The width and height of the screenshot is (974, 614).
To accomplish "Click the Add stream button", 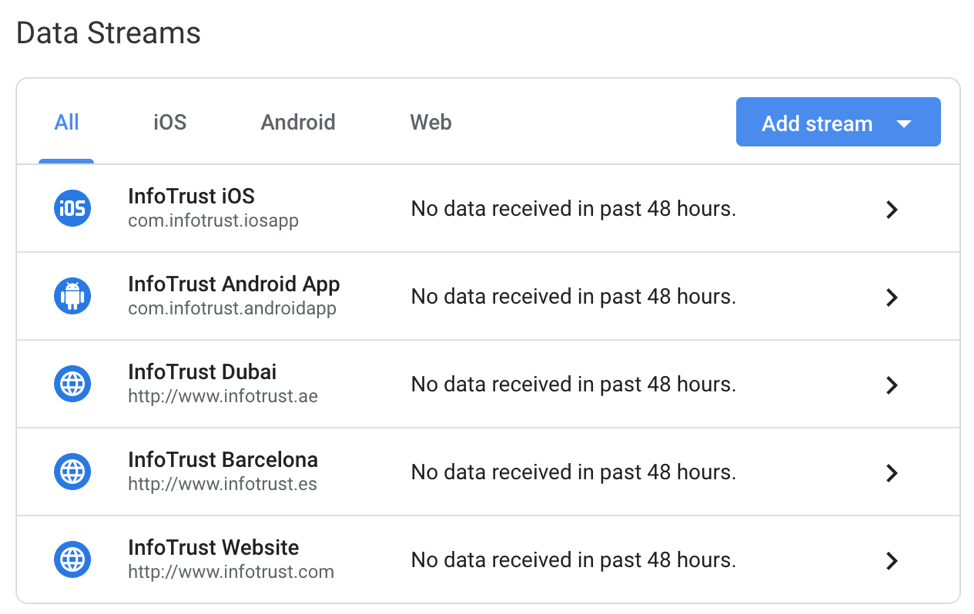I will [816, 124].
